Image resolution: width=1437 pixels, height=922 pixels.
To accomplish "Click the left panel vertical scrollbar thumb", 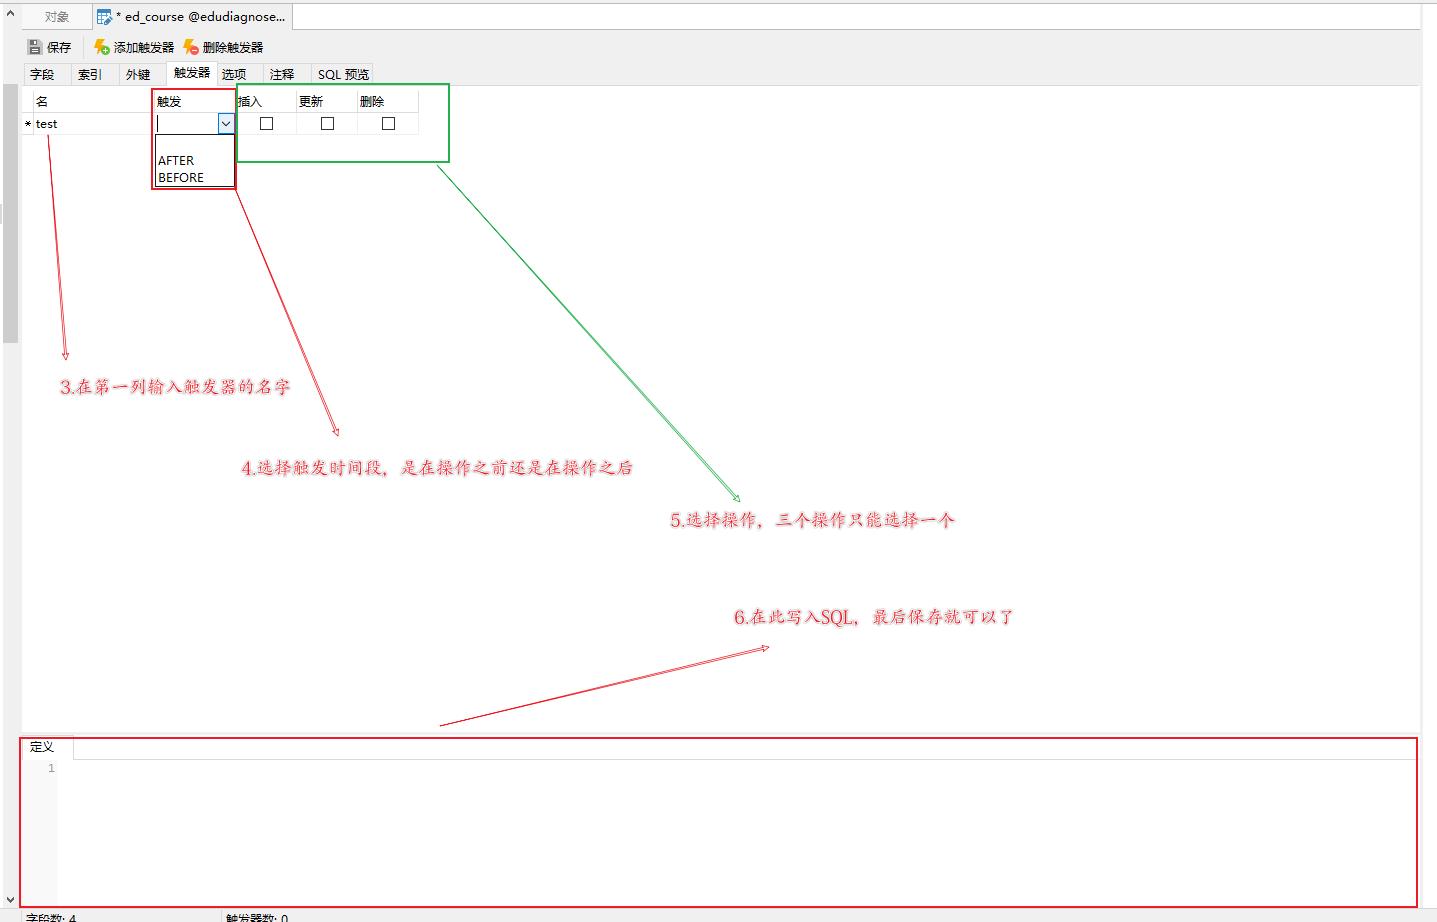I will pos(10,214).
